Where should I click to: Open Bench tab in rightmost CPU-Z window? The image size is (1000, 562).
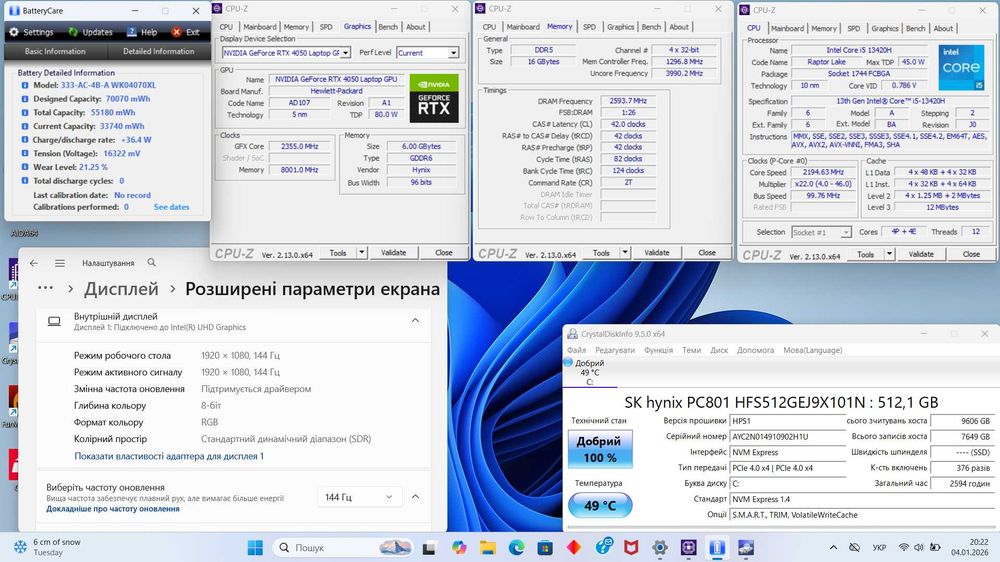point(915,29)
